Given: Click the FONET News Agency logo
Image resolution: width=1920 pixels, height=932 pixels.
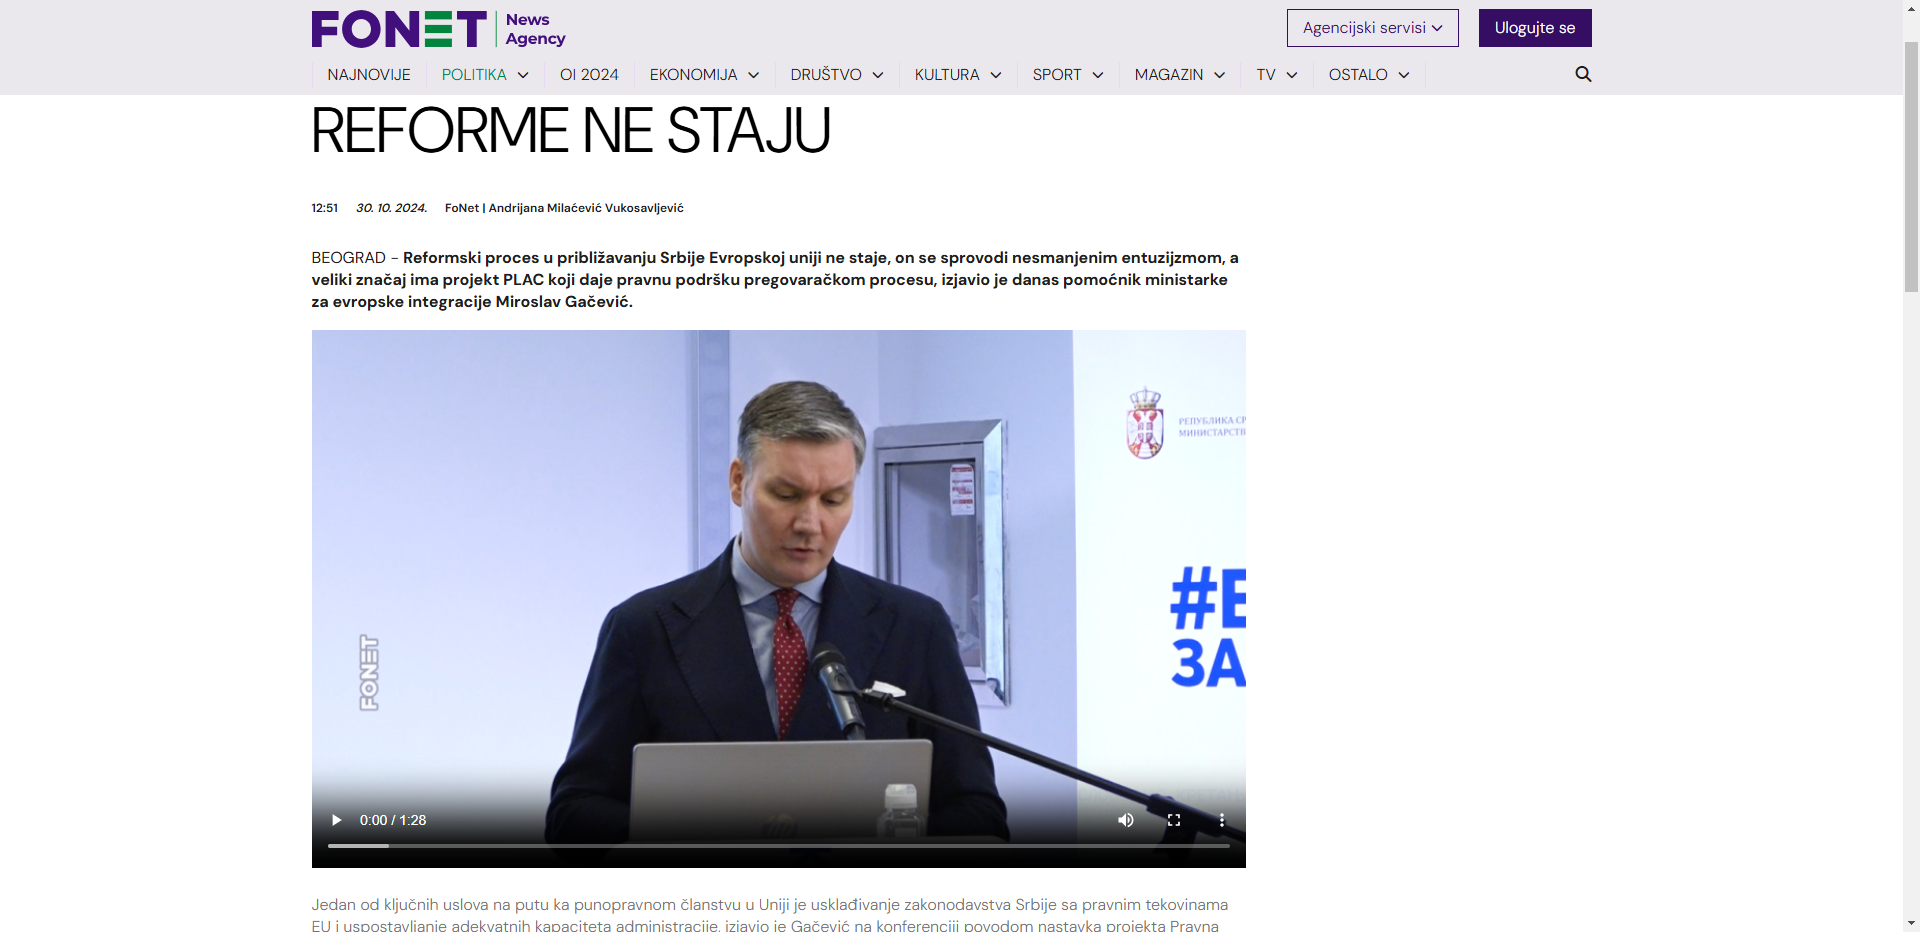Looking at the screenshot, I should click(438, 29).
